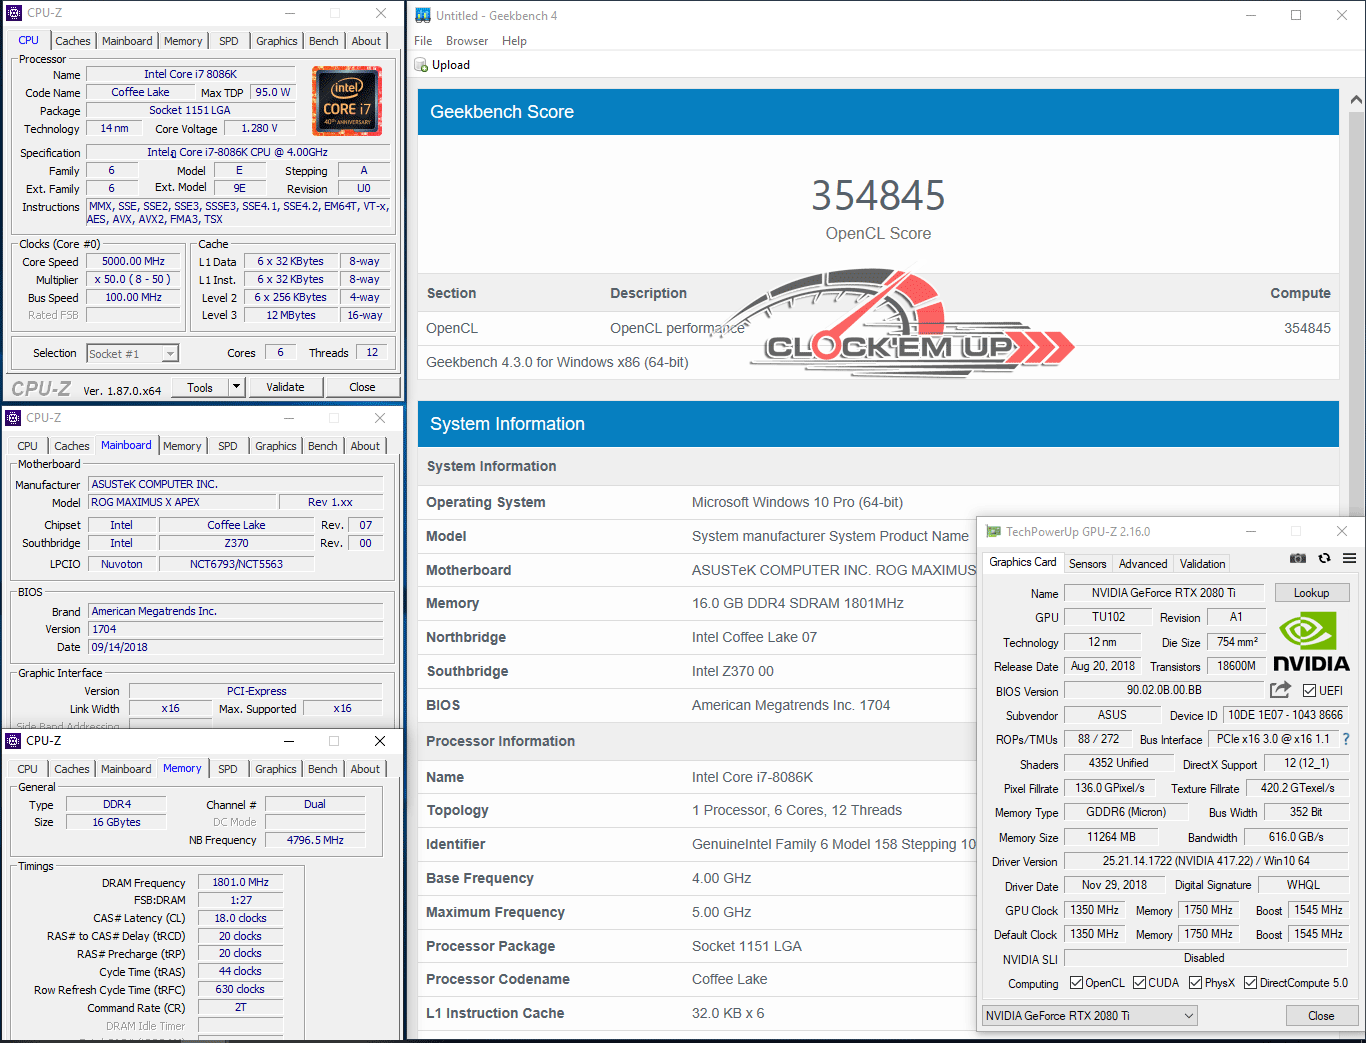The width and height of the screenshot is (1366, 1043).
Task: Refresh GPU-Z data using the refresh icon
Action: point(1324,559)
